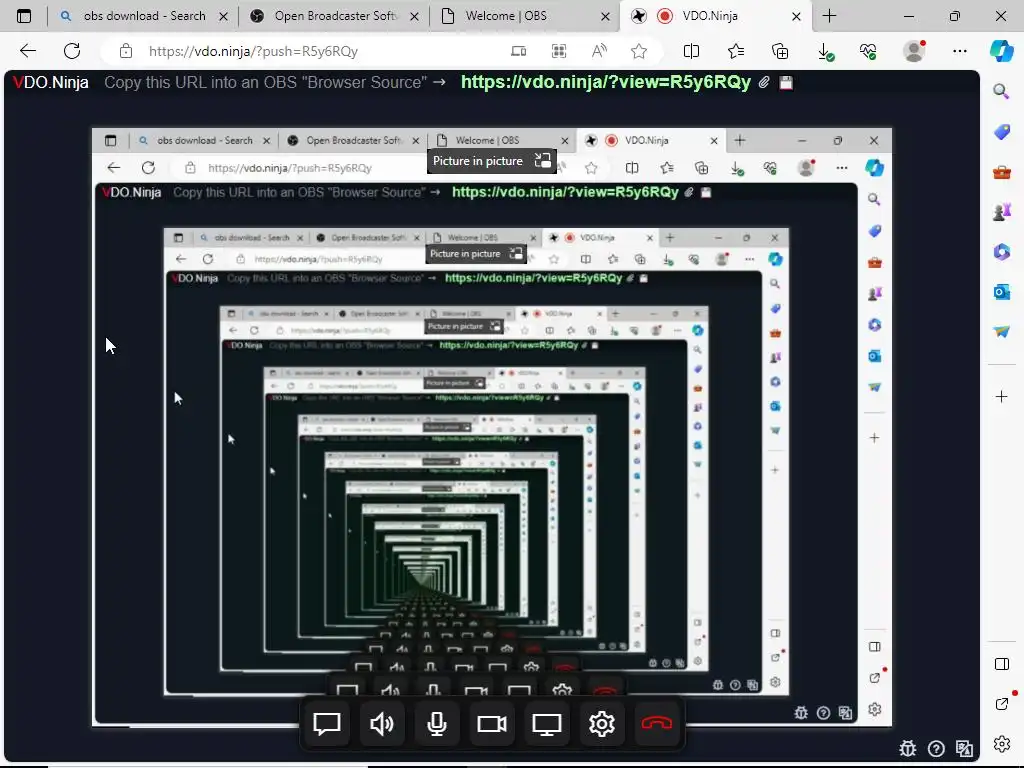Toggle speaker output mute button
1024x768 pixels.
381,724
